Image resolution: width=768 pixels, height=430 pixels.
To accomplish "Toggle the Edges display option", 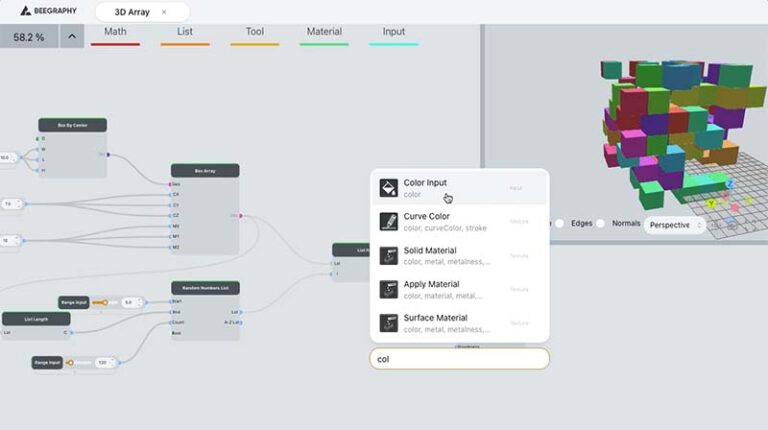I will click(561, 224).
